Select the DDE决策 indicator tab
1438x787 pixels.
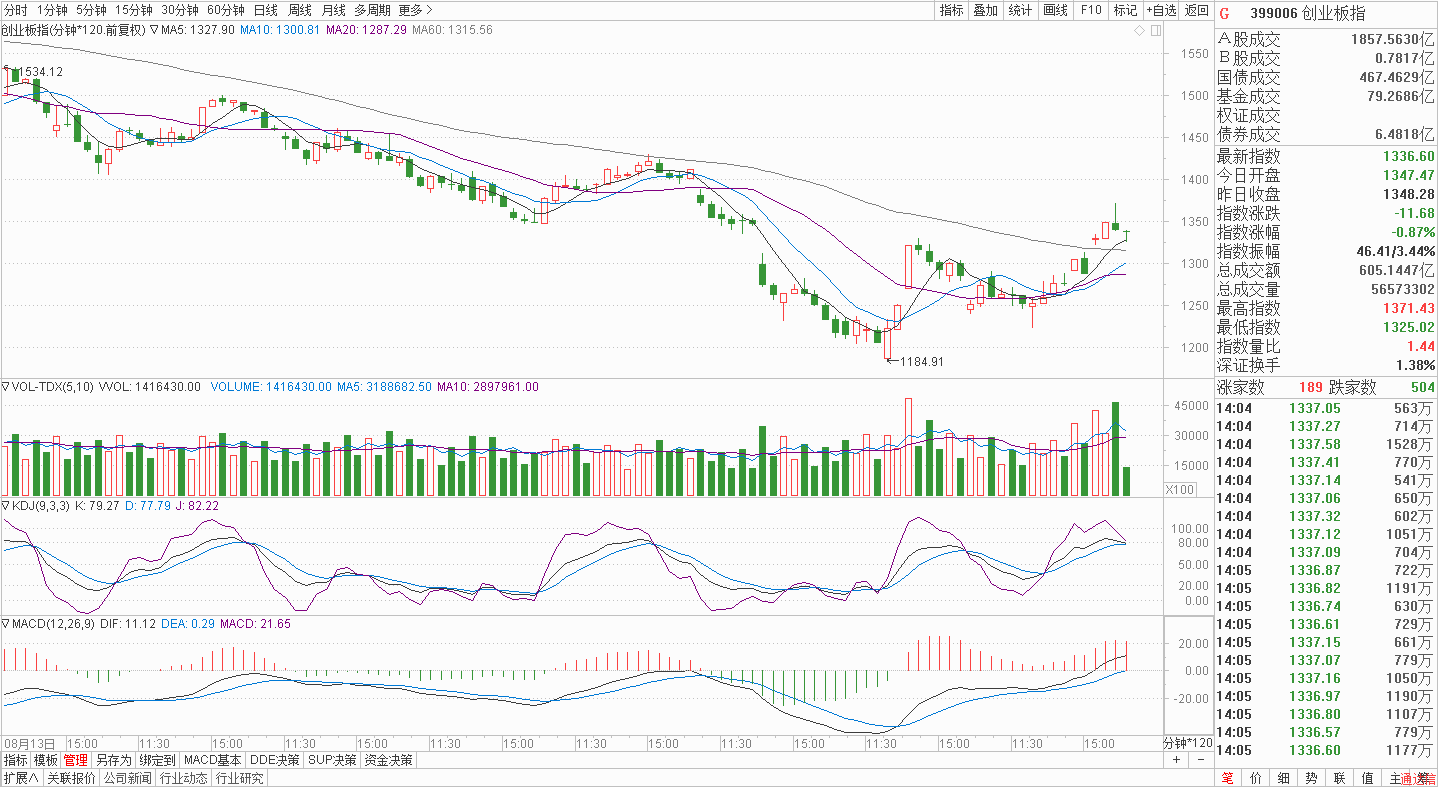[x=275, y=760]
